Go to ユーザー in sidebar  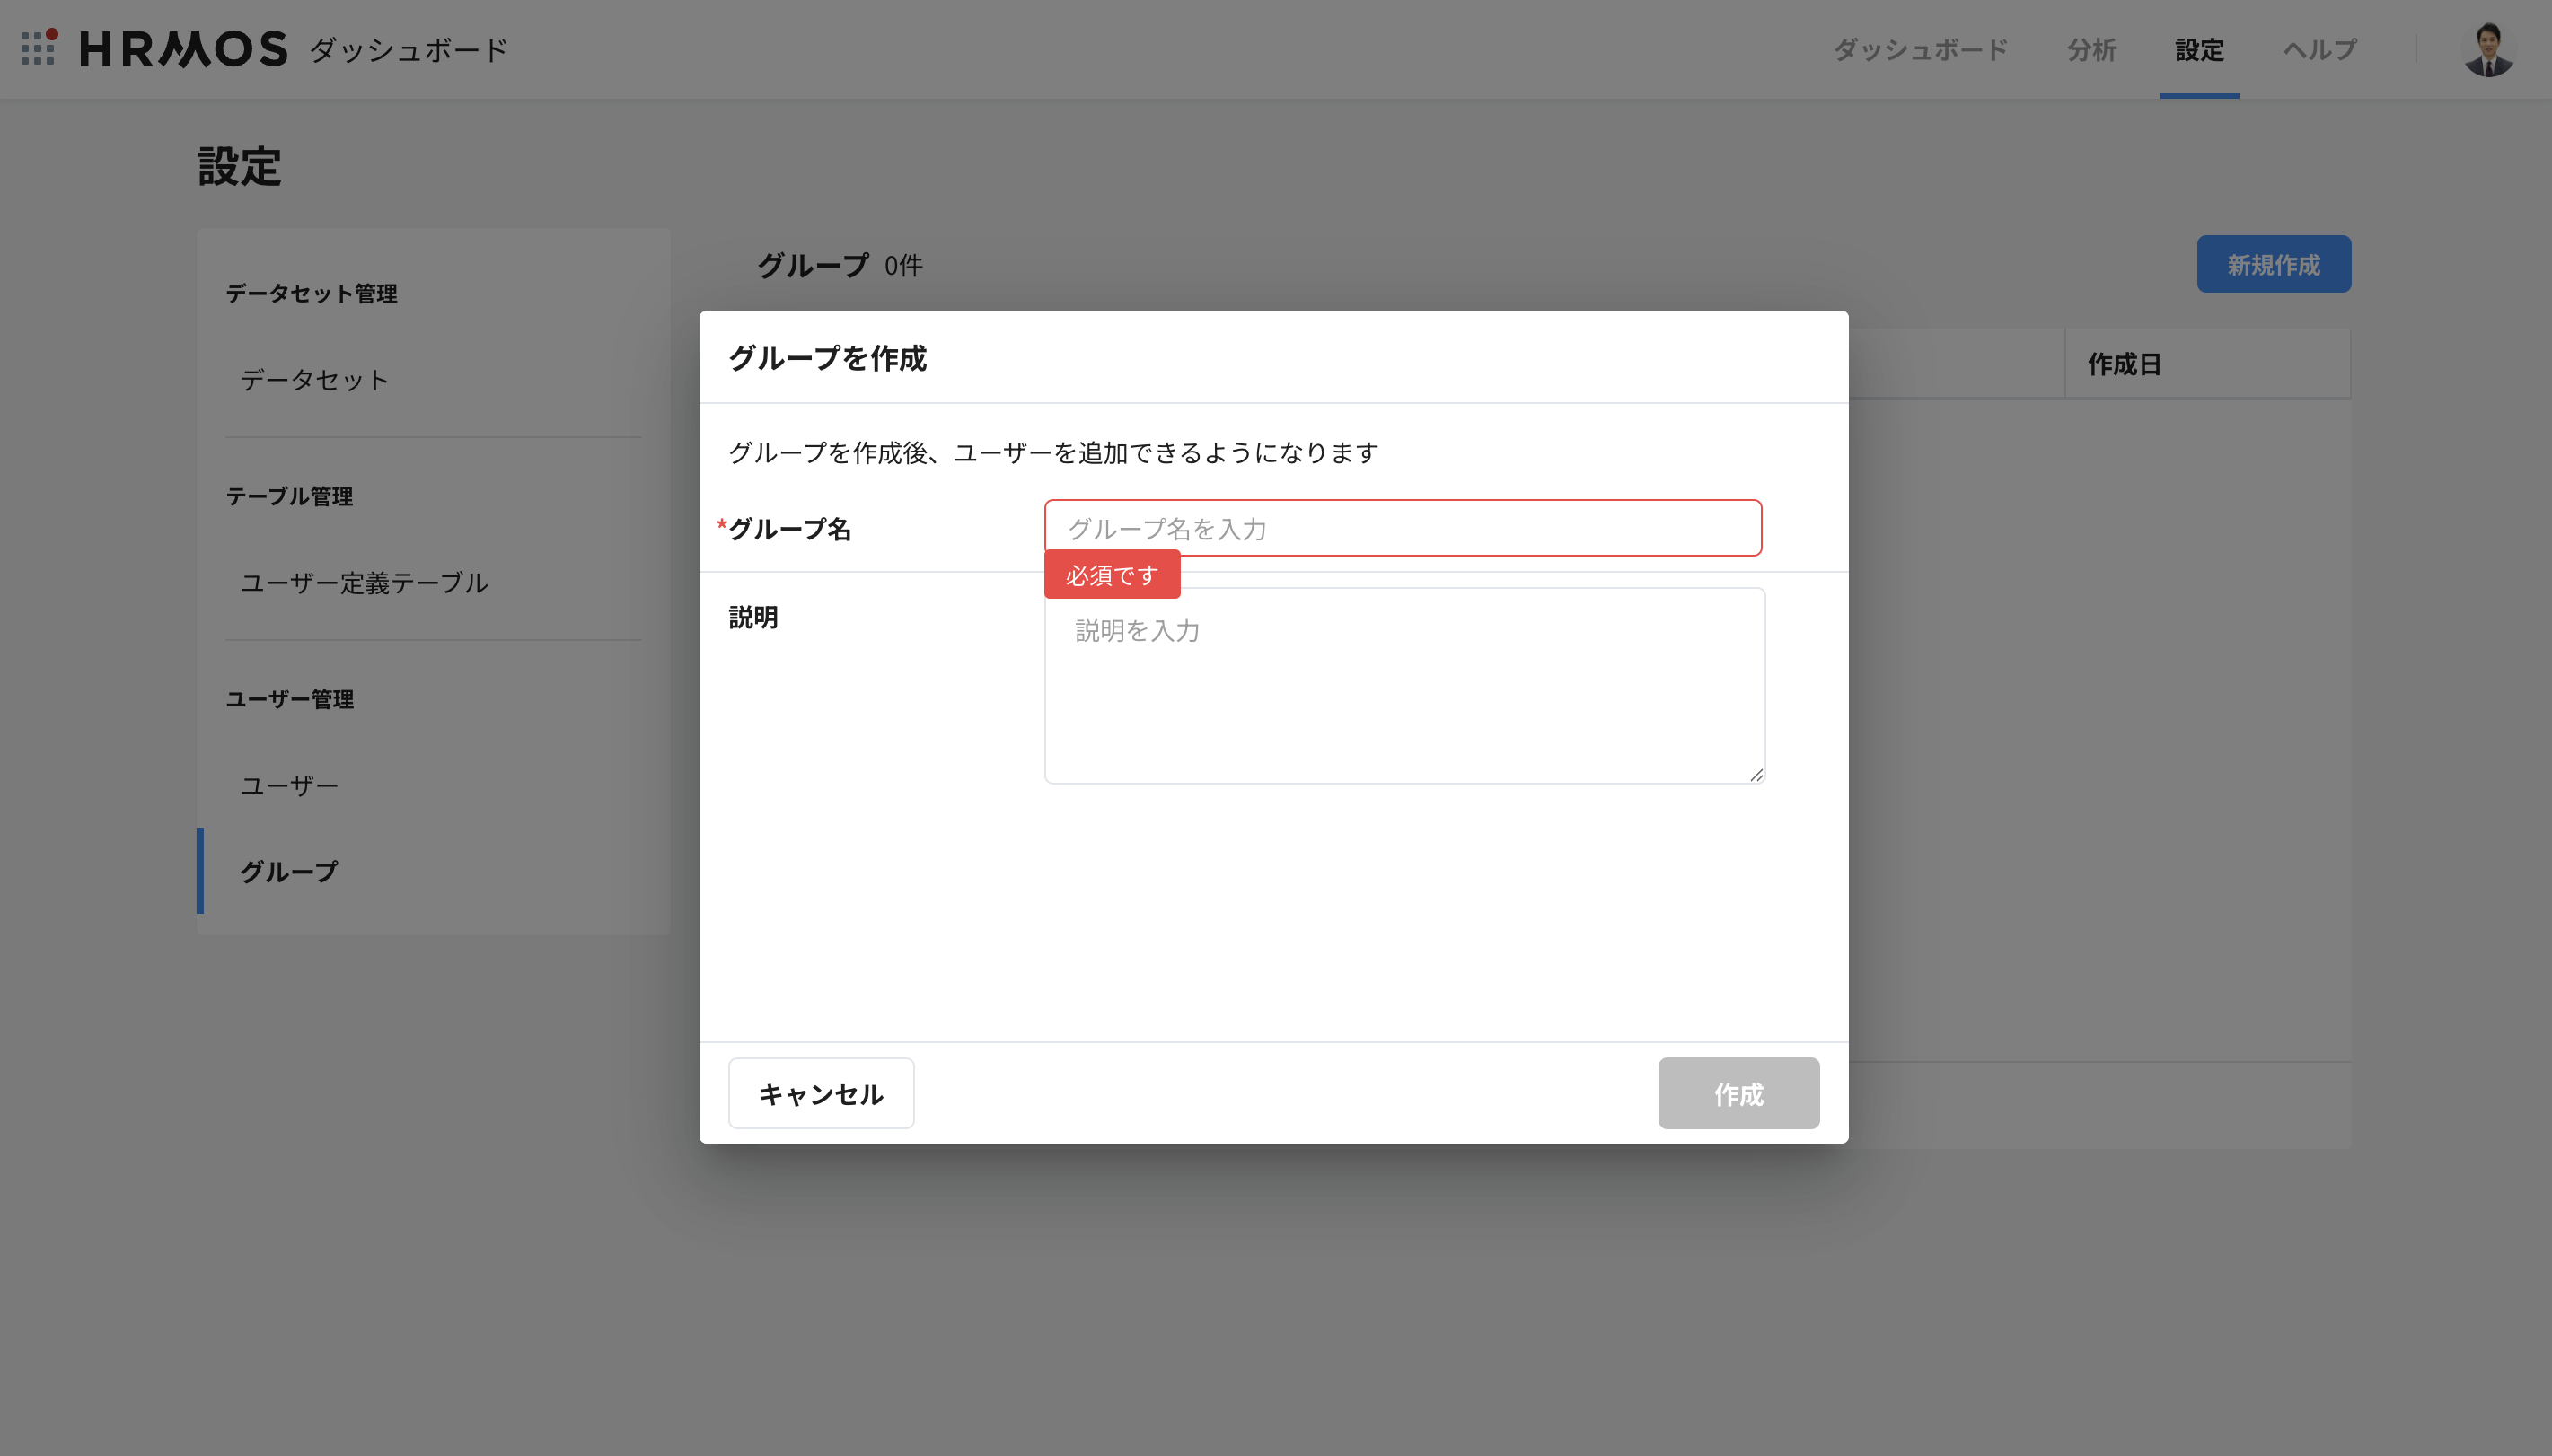(289, 786)
